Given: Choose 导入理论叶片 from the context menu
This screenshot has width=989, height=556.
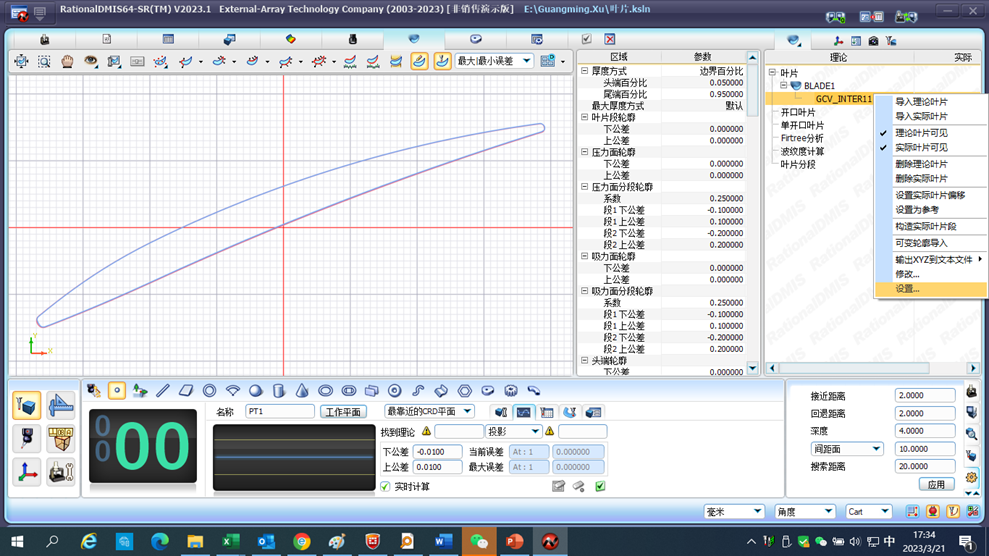Looking at the screenshot, I should (921, 102).
